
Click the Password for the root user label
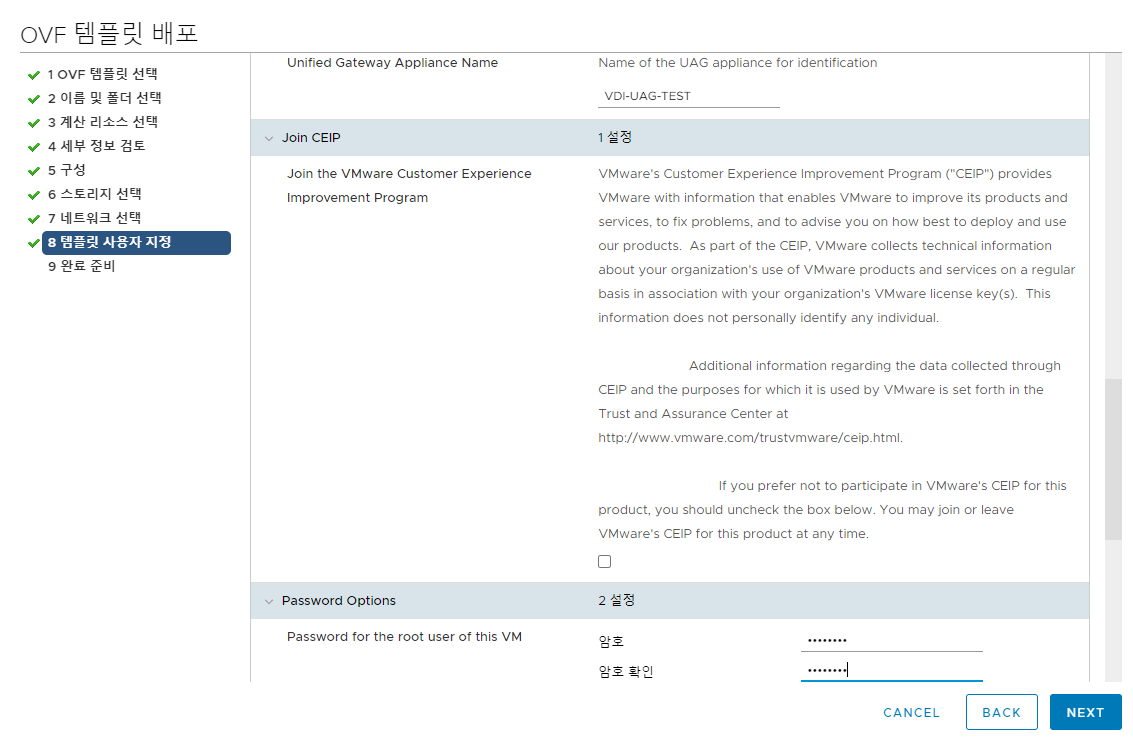point(404,637)
